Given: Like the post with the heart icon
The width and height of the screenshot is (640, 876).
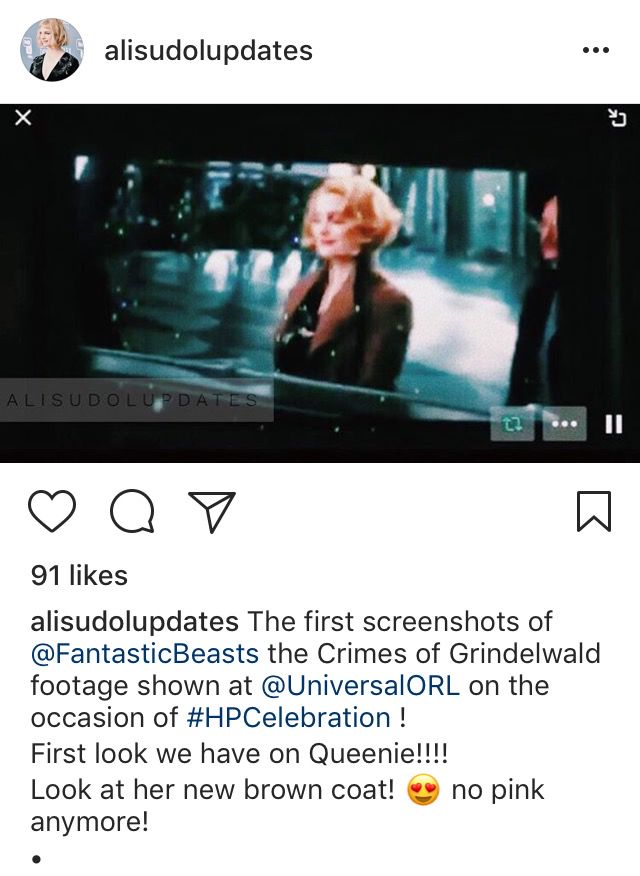Looking at the screenshot, I should pyautogui.click(x=52, y=511).
